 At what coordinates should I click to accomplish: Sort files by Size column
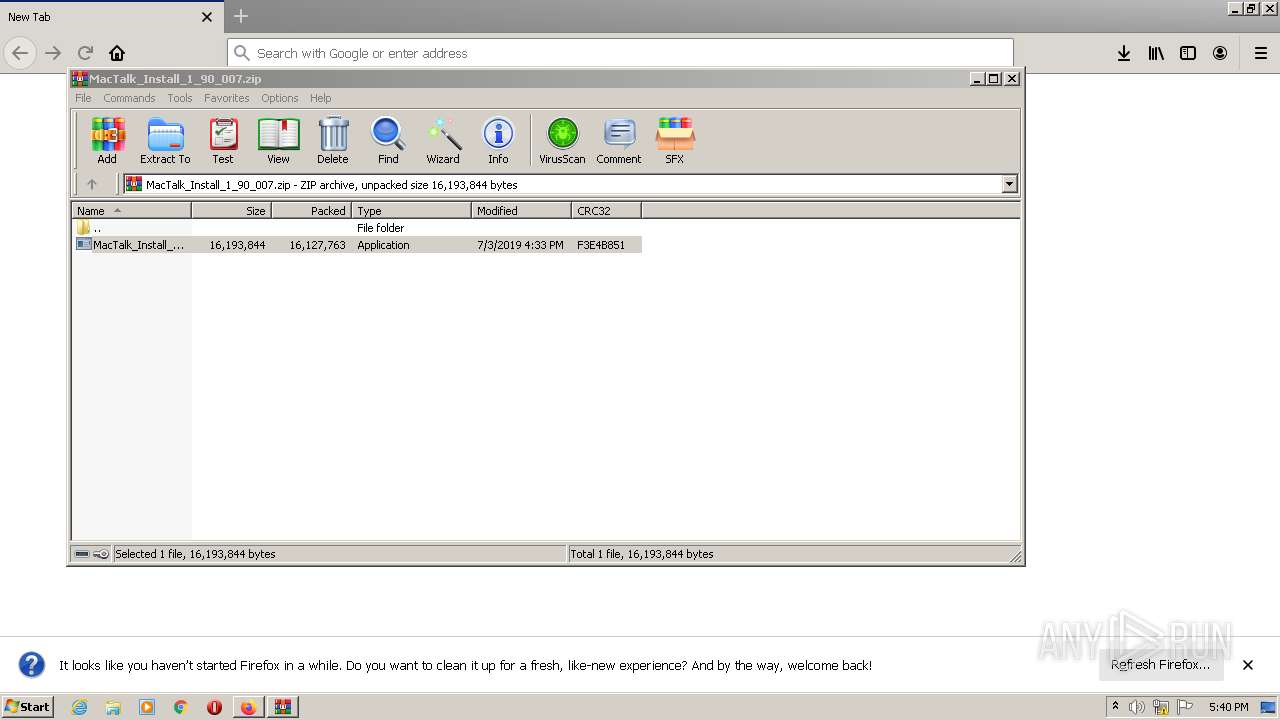click(x=231, y=211)
